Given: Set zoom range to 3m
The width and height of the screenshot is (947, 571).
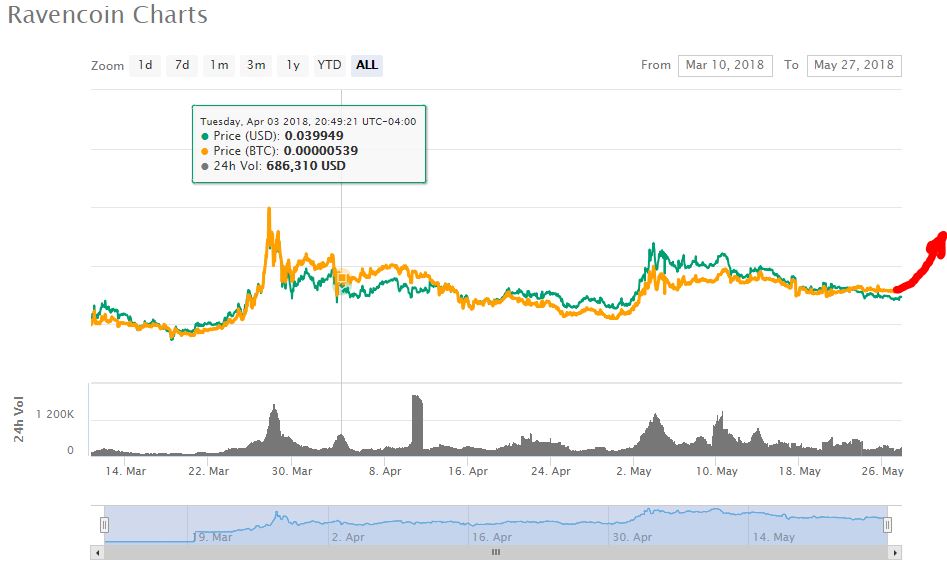Looking at the screenshot, I should (x=256, y=65).
